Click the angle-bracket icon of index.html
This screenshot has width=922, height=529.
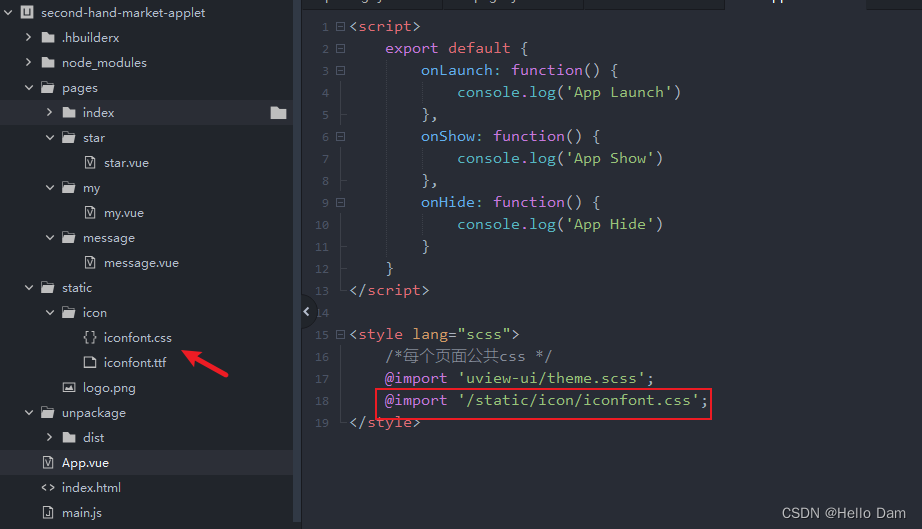tap(48, 487)
